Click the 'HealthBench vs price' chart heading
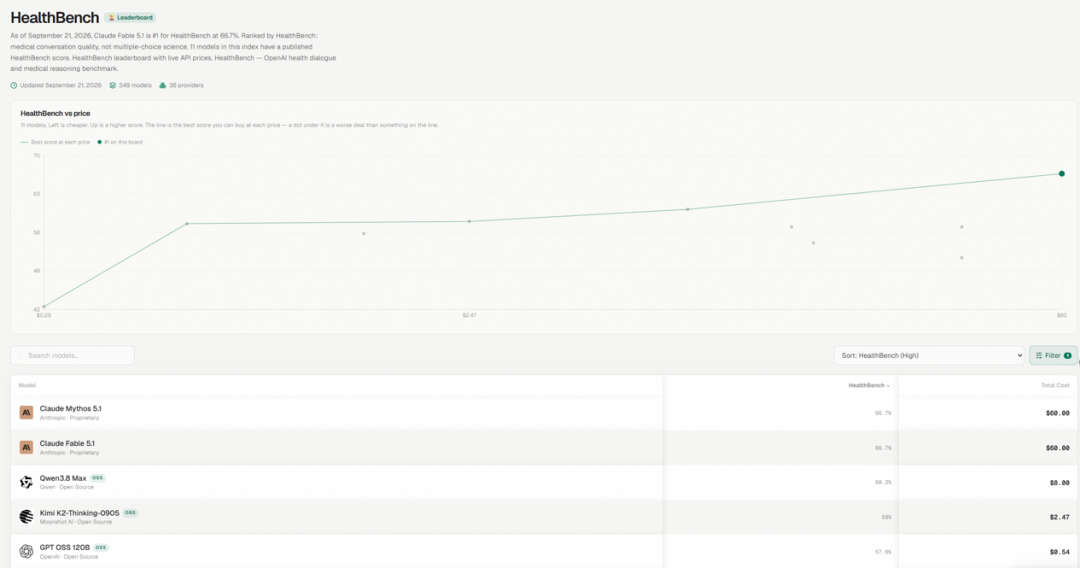 (55, 114)
